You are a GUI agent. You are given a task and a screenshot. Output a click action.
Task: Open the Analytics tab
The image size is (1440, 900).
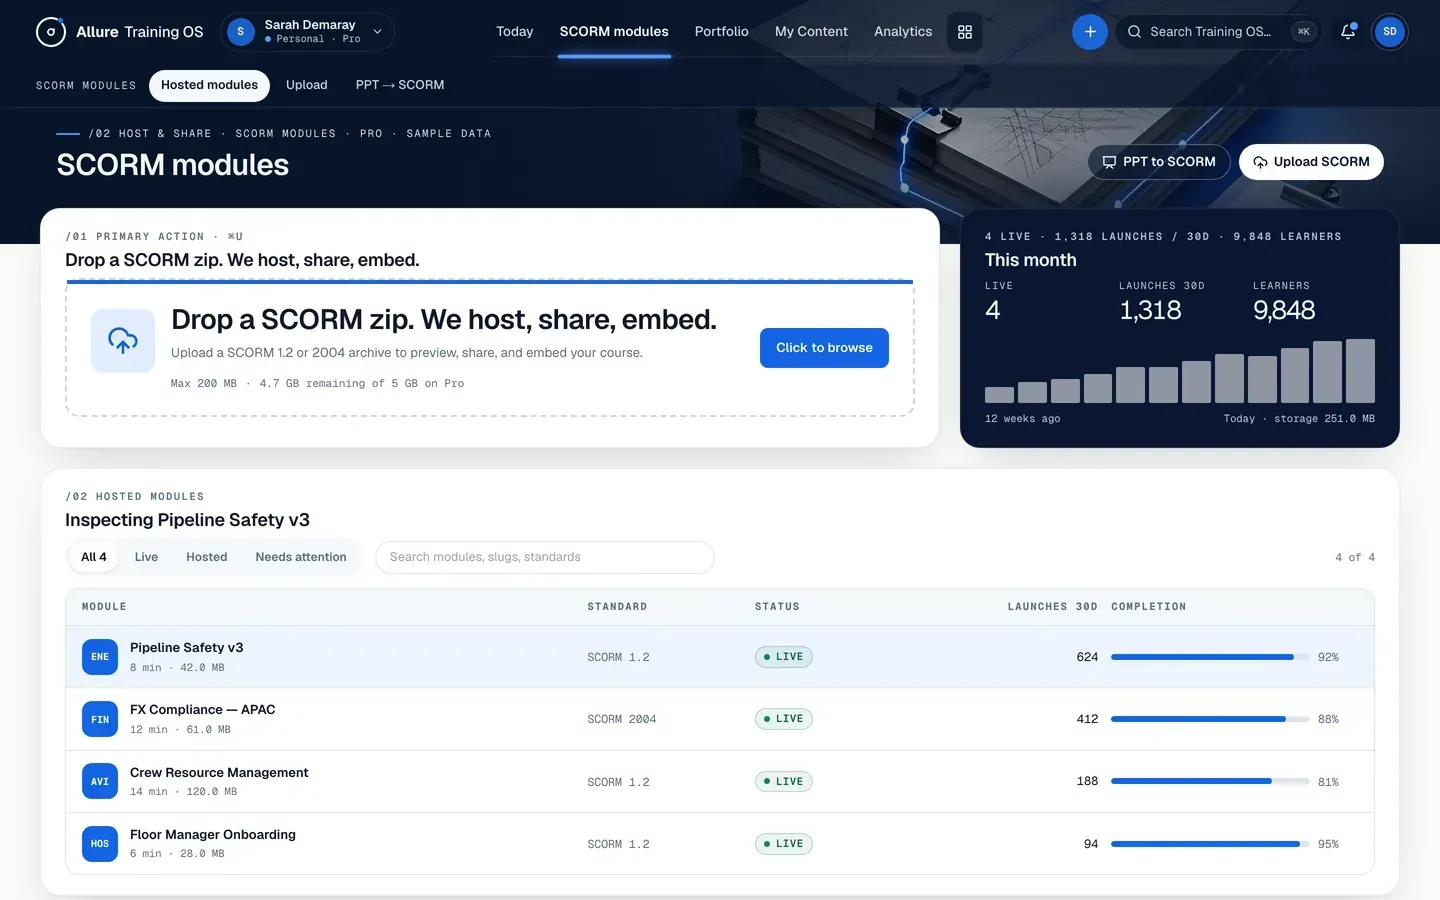click(903, 32)
